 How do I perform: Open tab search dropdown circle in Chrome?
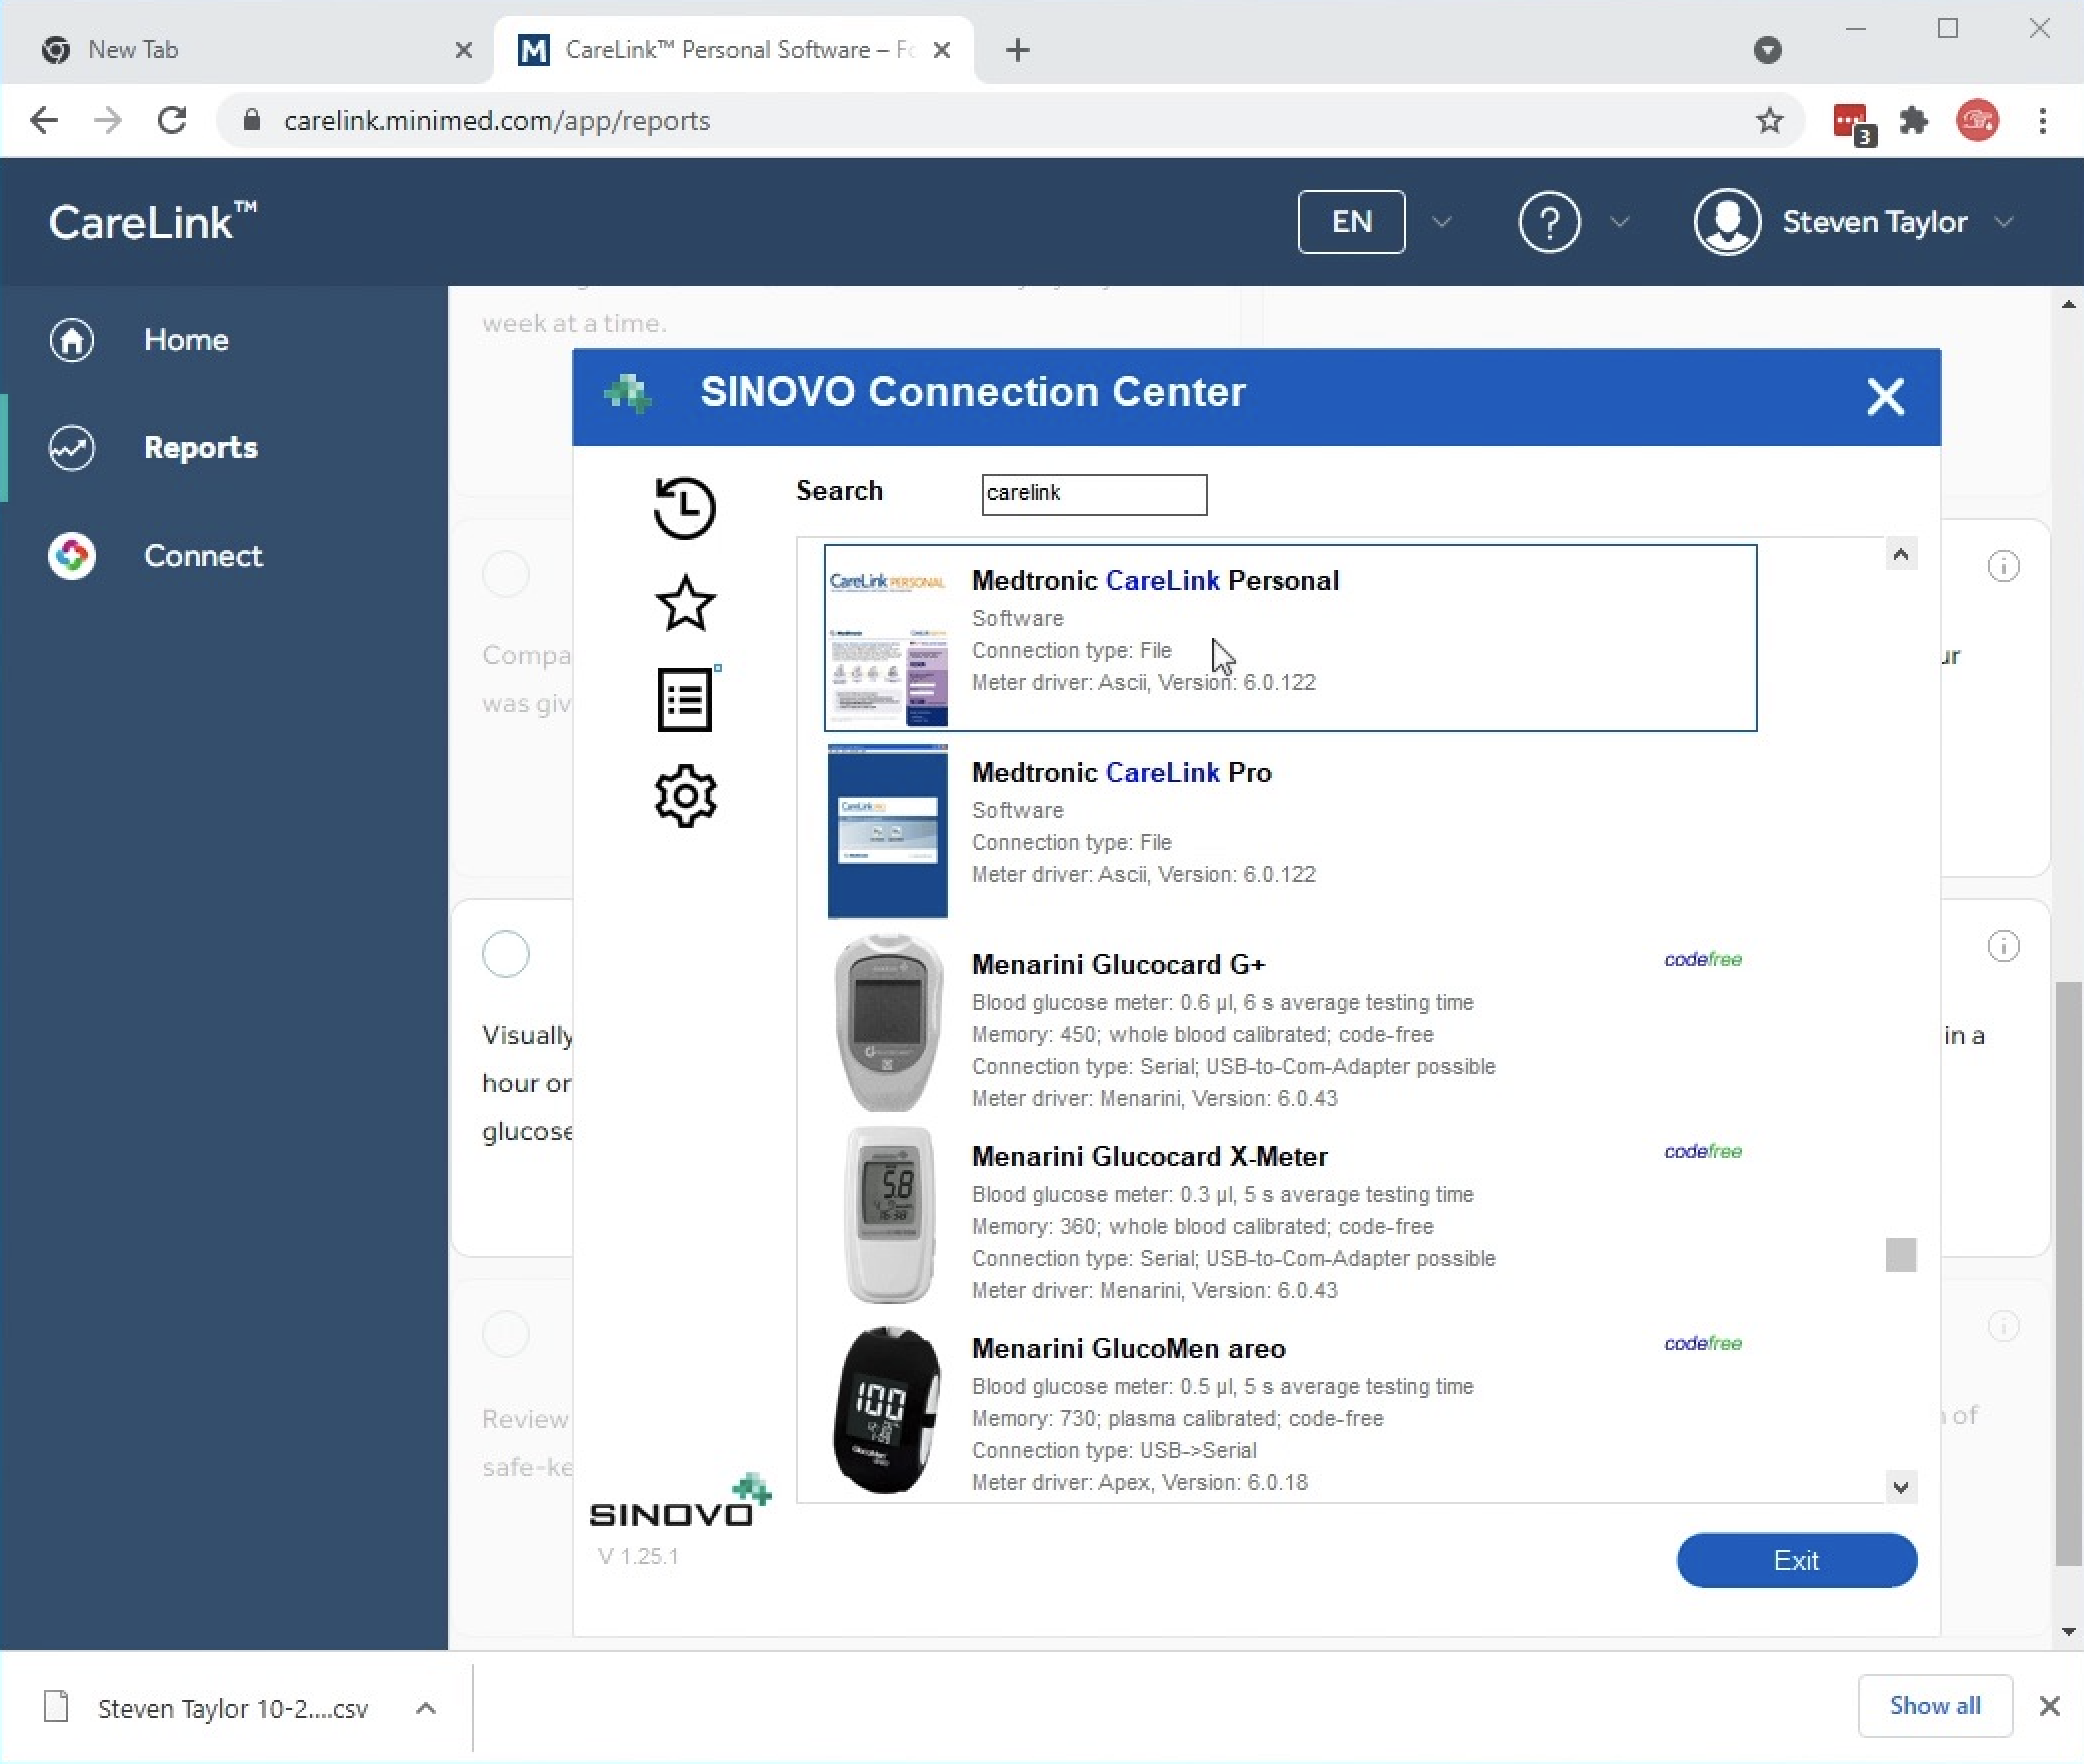coord(1768,50)
